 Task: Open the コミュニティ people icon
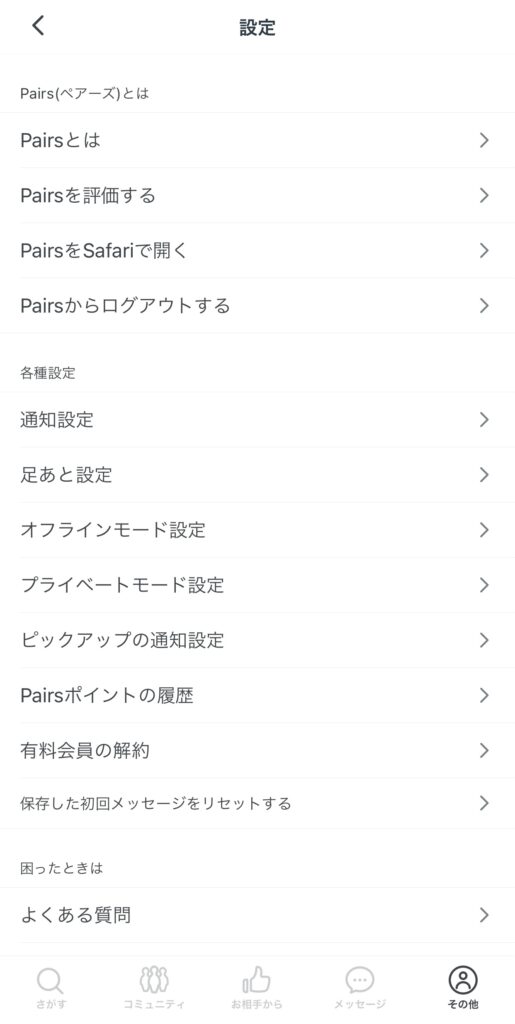tap(154, 980)
